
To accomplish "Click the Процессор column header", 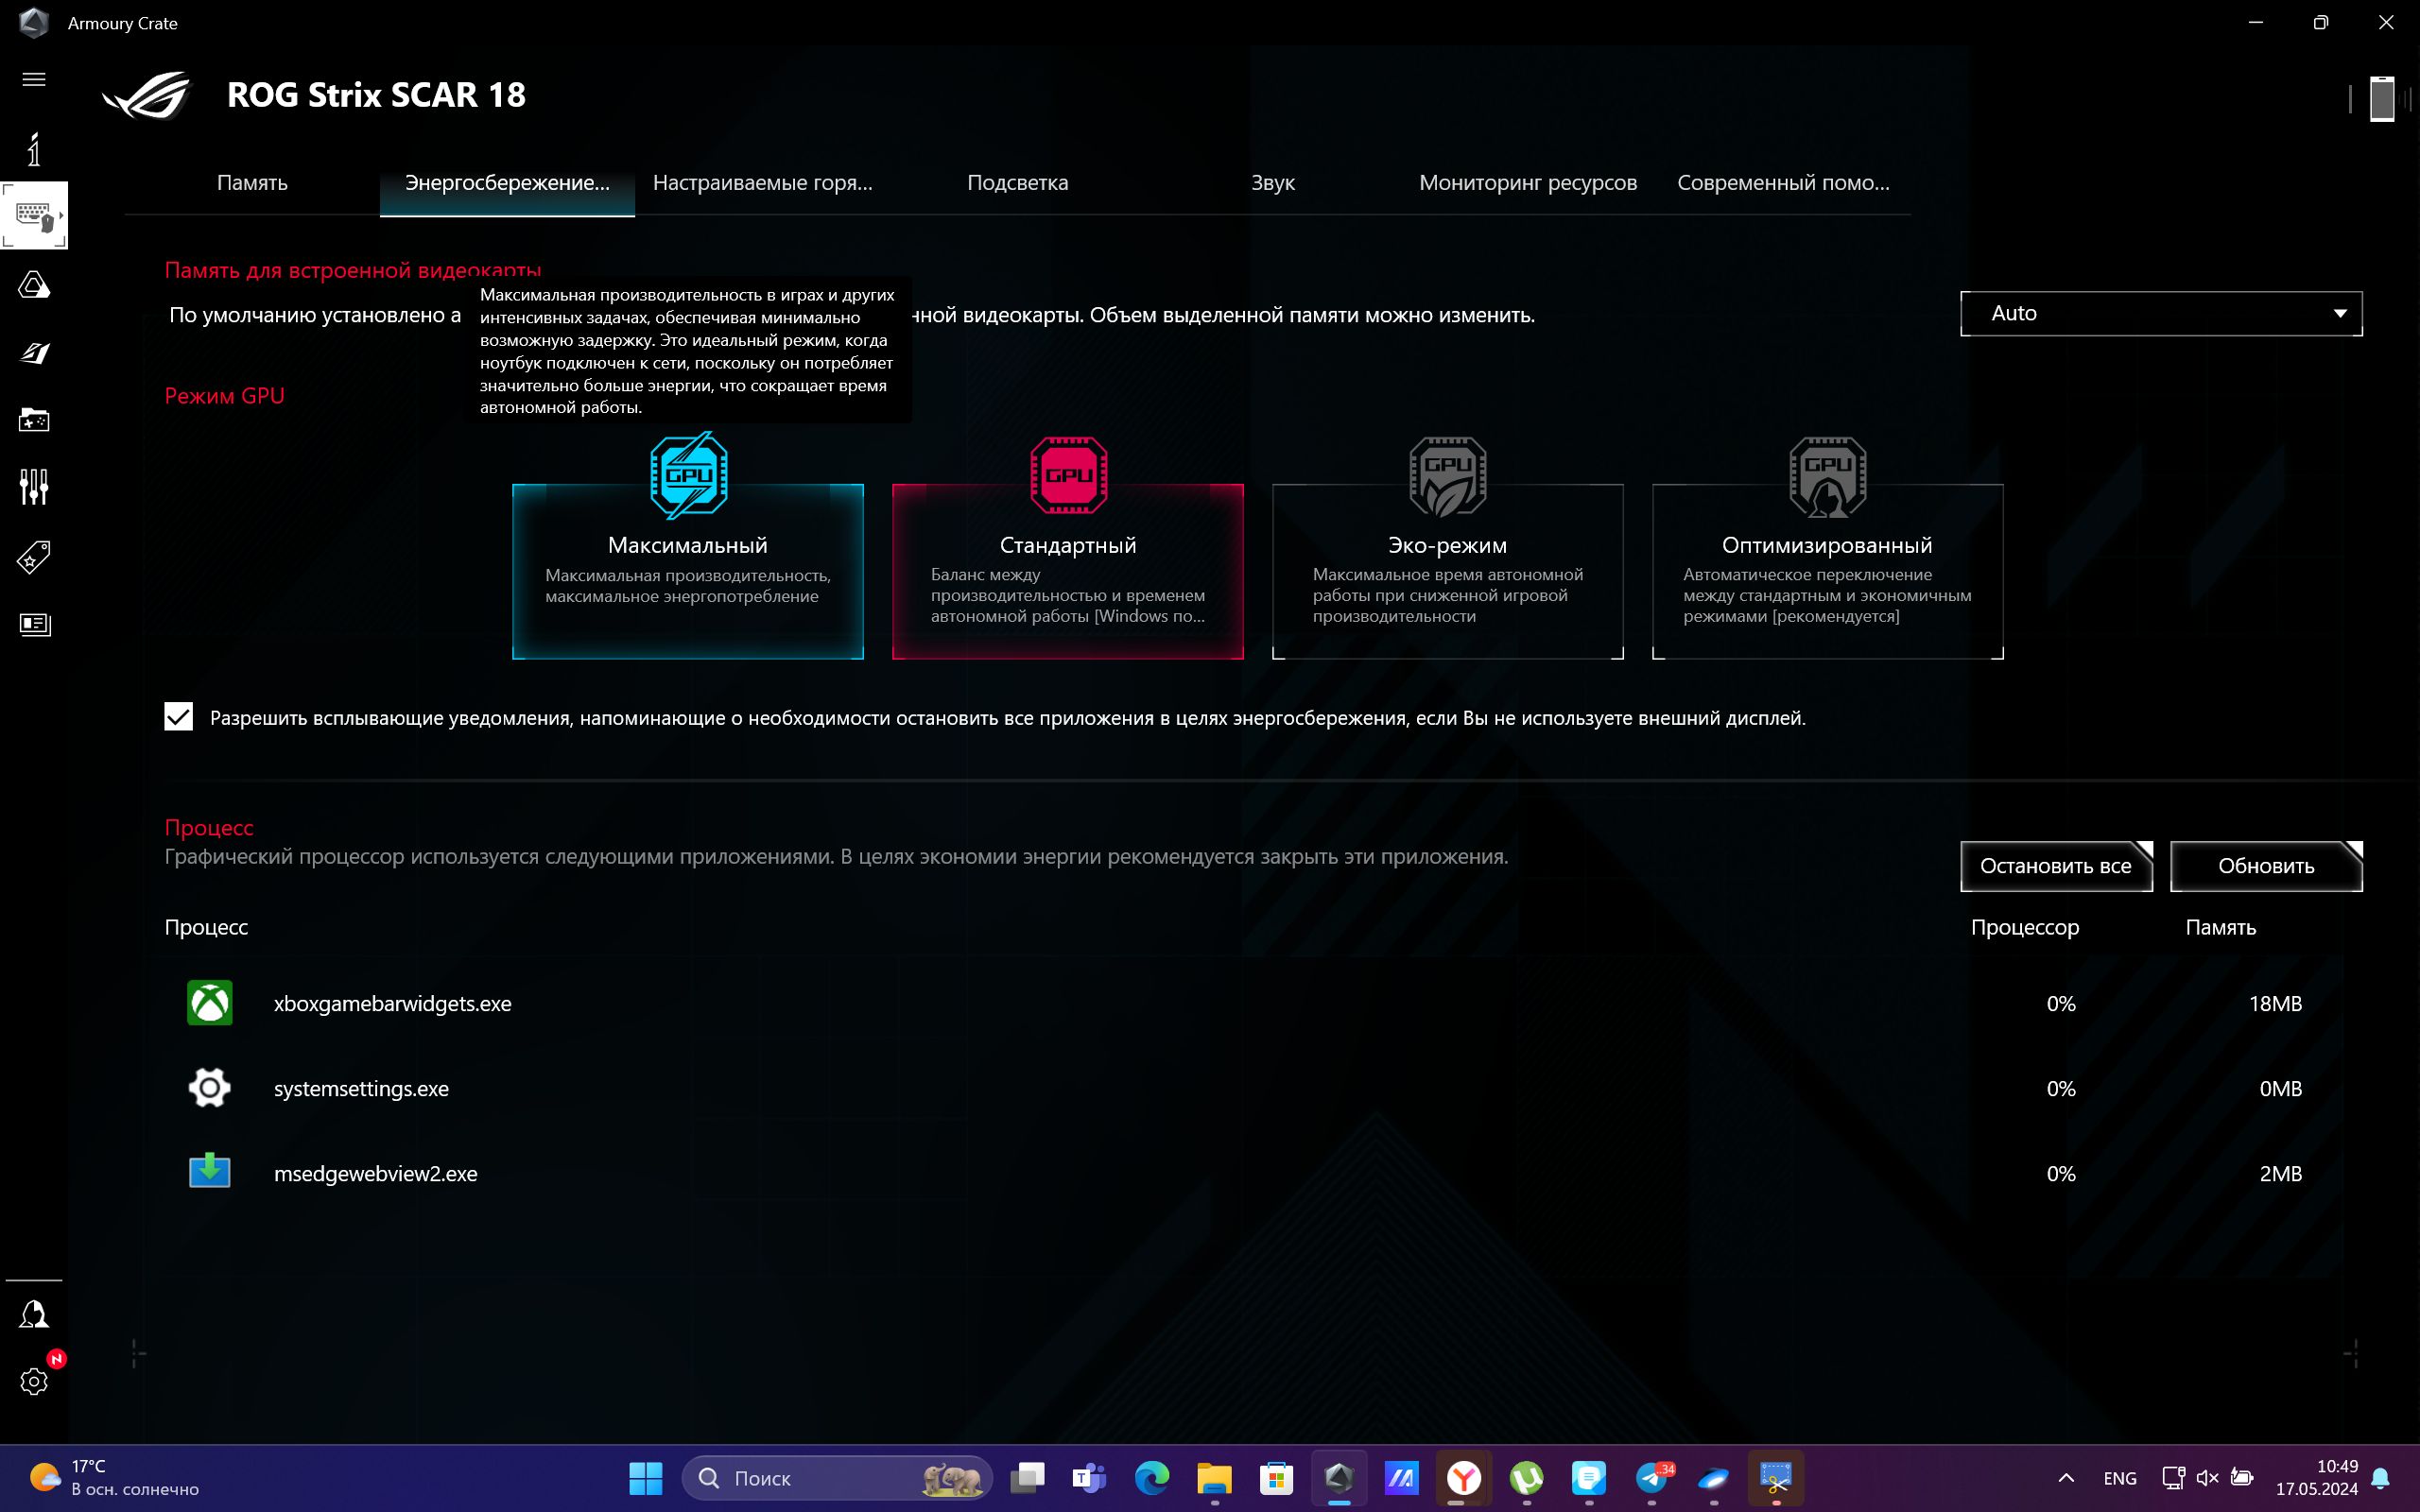I will click(x=2025, y=927).
